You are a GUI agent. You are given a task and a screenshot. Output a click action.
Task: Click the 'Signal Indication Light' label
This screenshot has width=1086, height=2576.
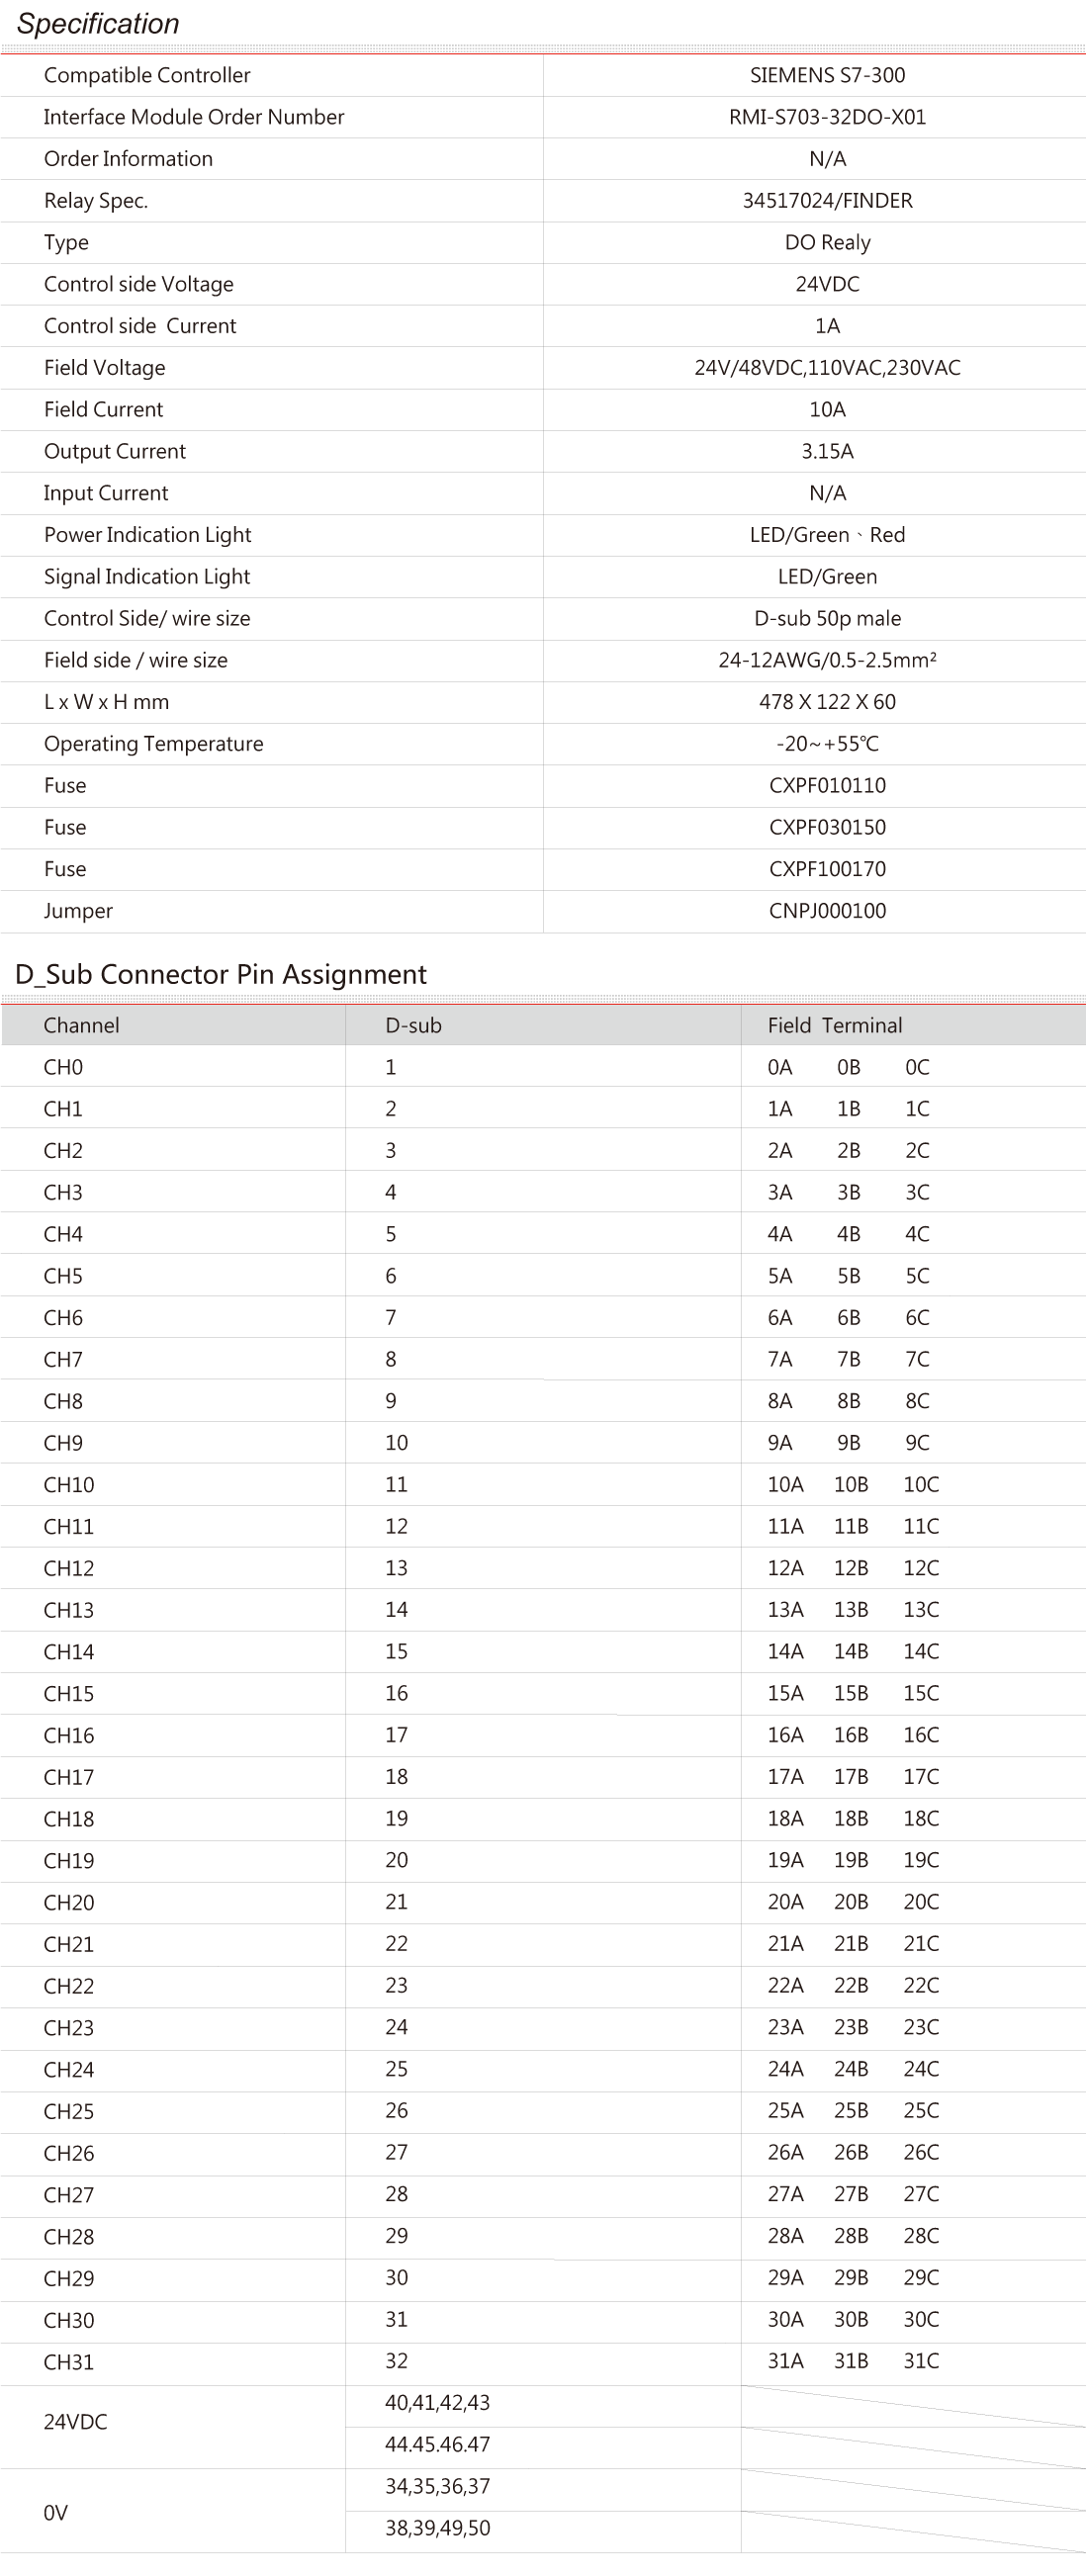click(x=147, y=577)
